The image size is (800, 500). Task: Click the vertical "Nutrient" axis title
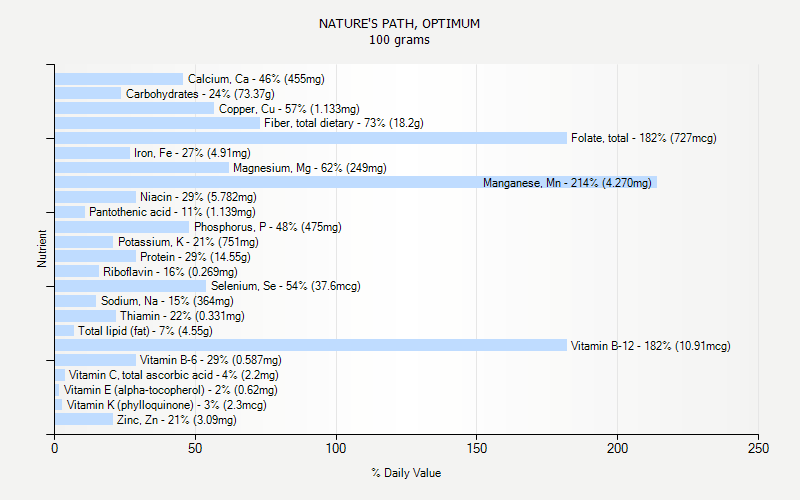[42, 249]
